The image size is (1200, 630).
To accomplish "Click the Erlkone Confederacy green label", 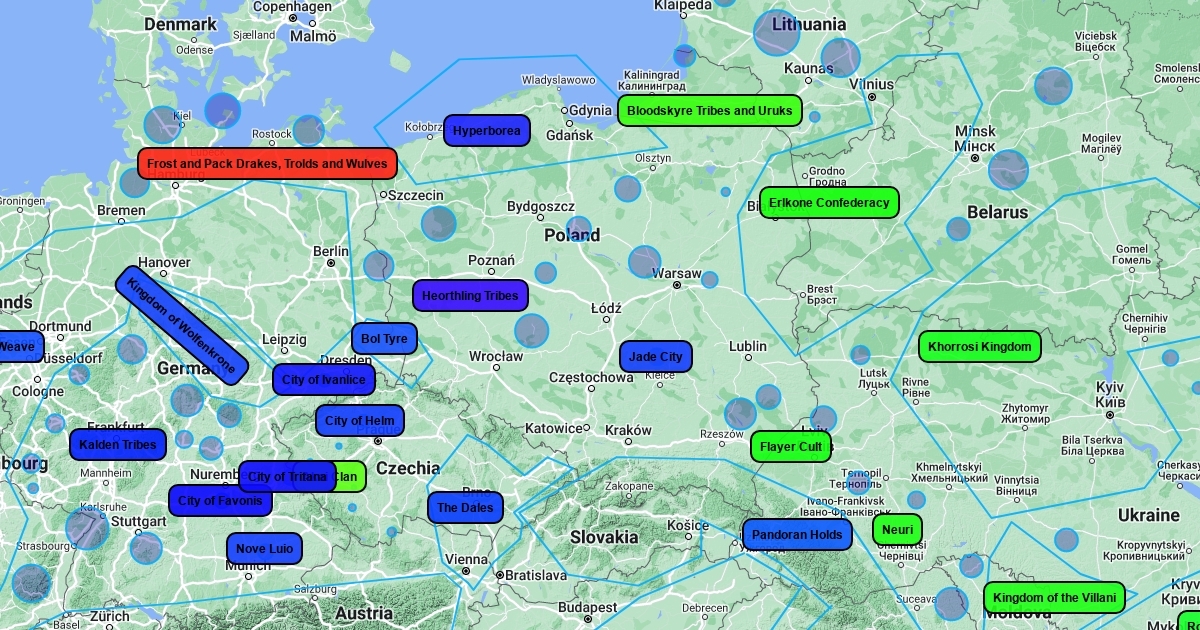I will 828,203.
